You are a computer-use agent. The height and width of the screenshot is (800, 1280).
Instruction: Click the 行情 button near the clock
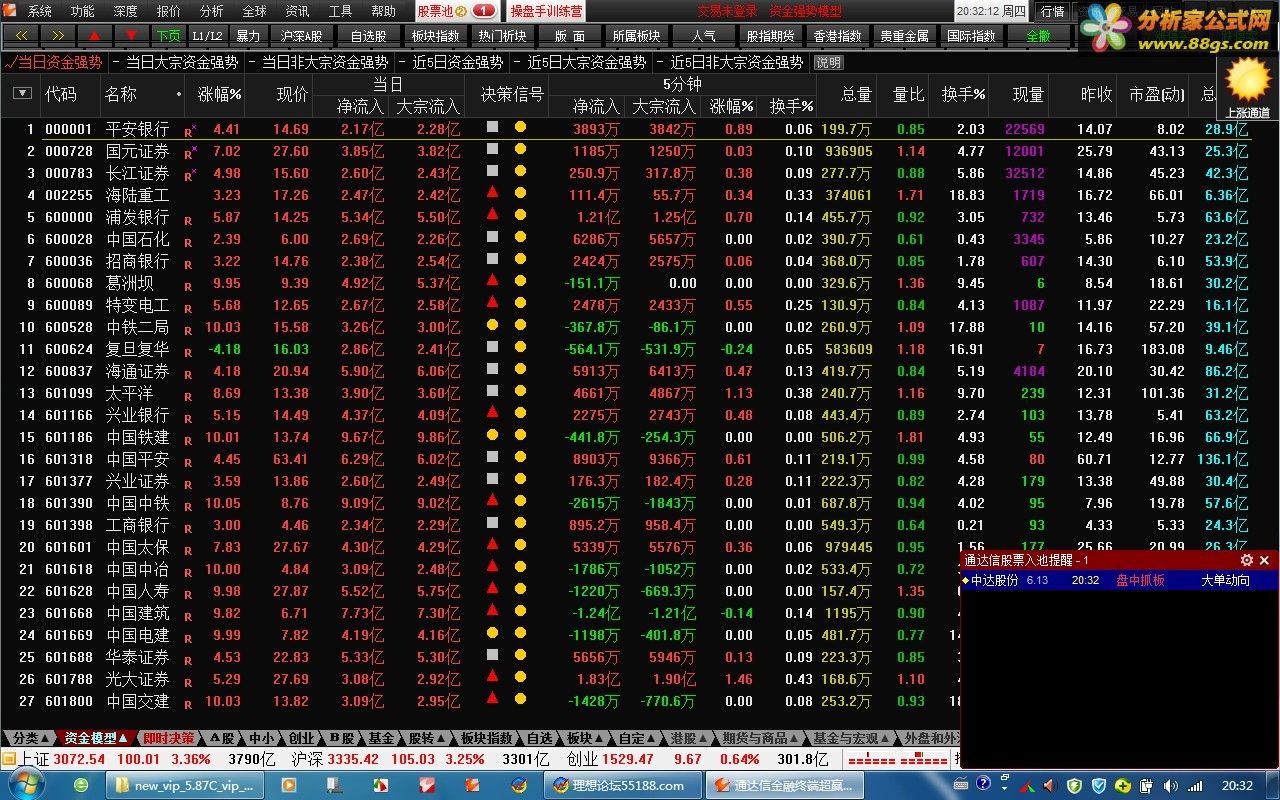pos(1052,11)
